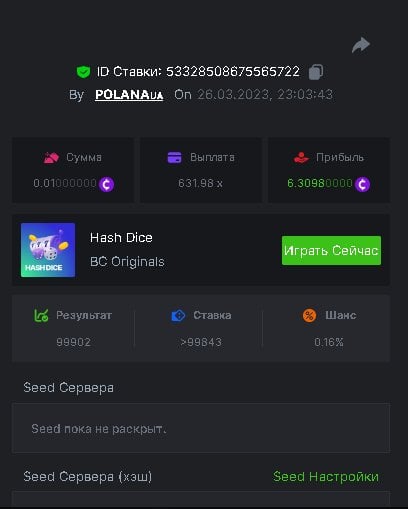Click the Seed Сервера field
Screen dimensions: 408x509
(201, 428)
